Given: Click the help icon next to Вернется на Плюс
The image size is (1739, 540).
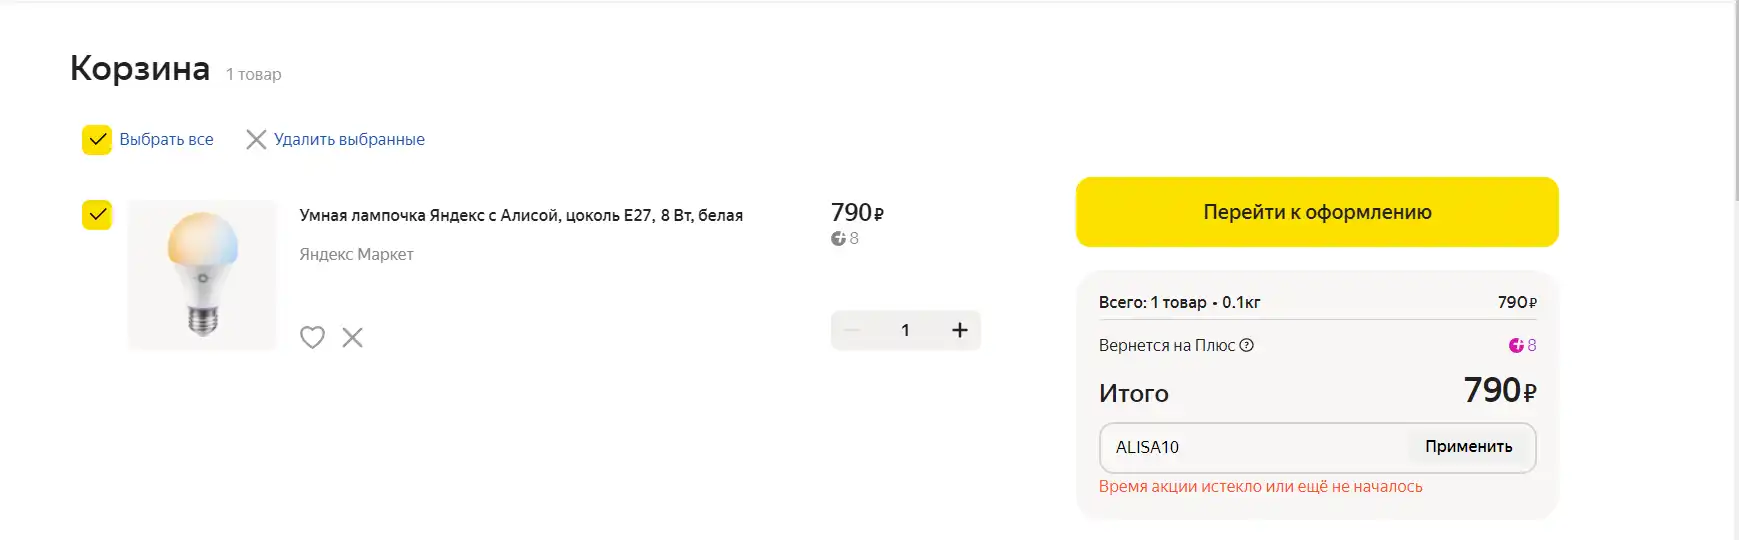Looking at the screenshot, I should 1246,345.
